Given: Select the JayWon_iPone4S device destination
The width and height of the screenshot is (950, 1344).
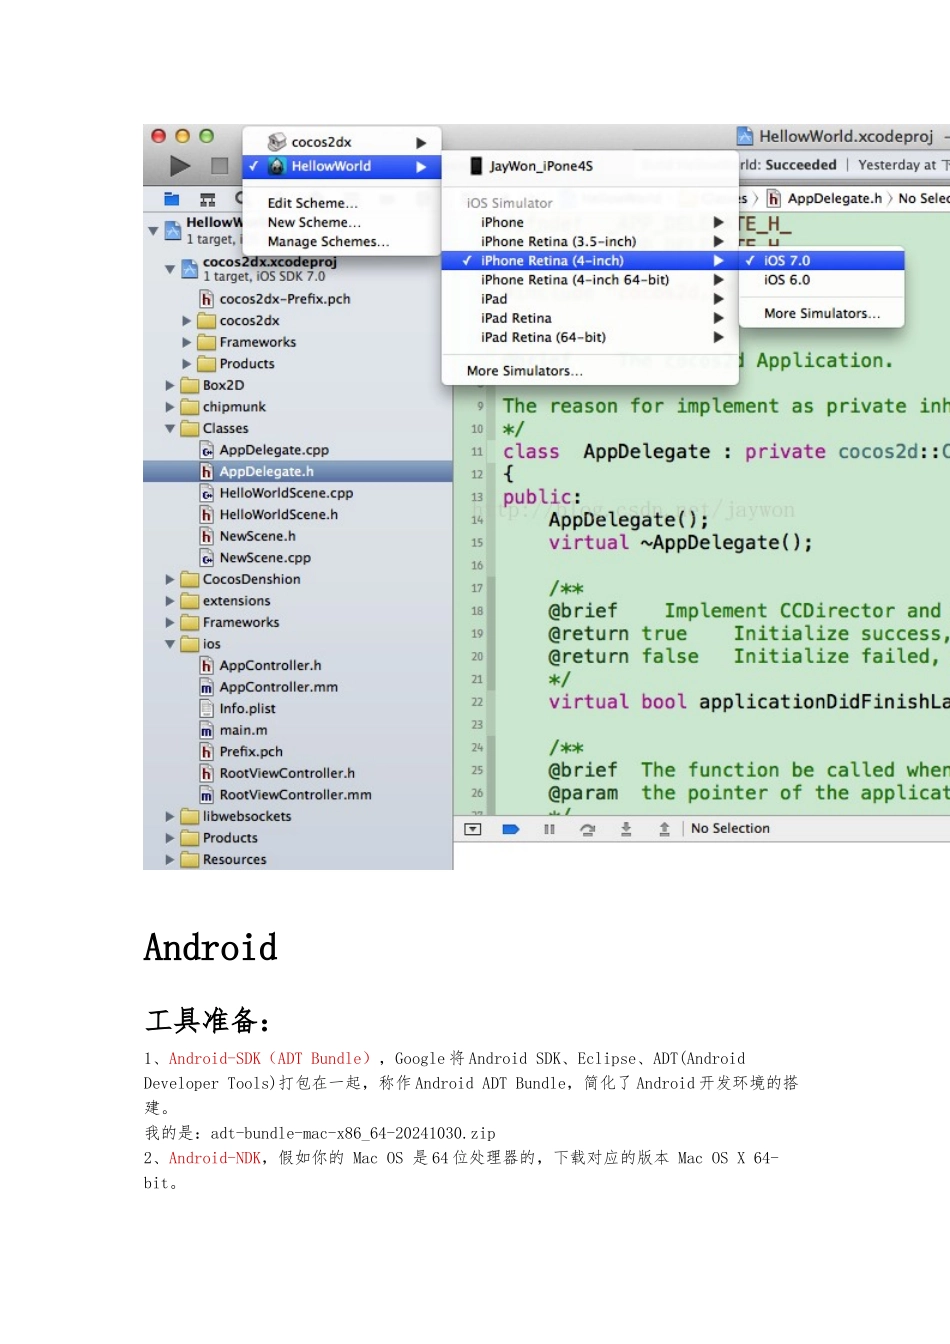Looking at the screenshot, I should tap(590, 166).
